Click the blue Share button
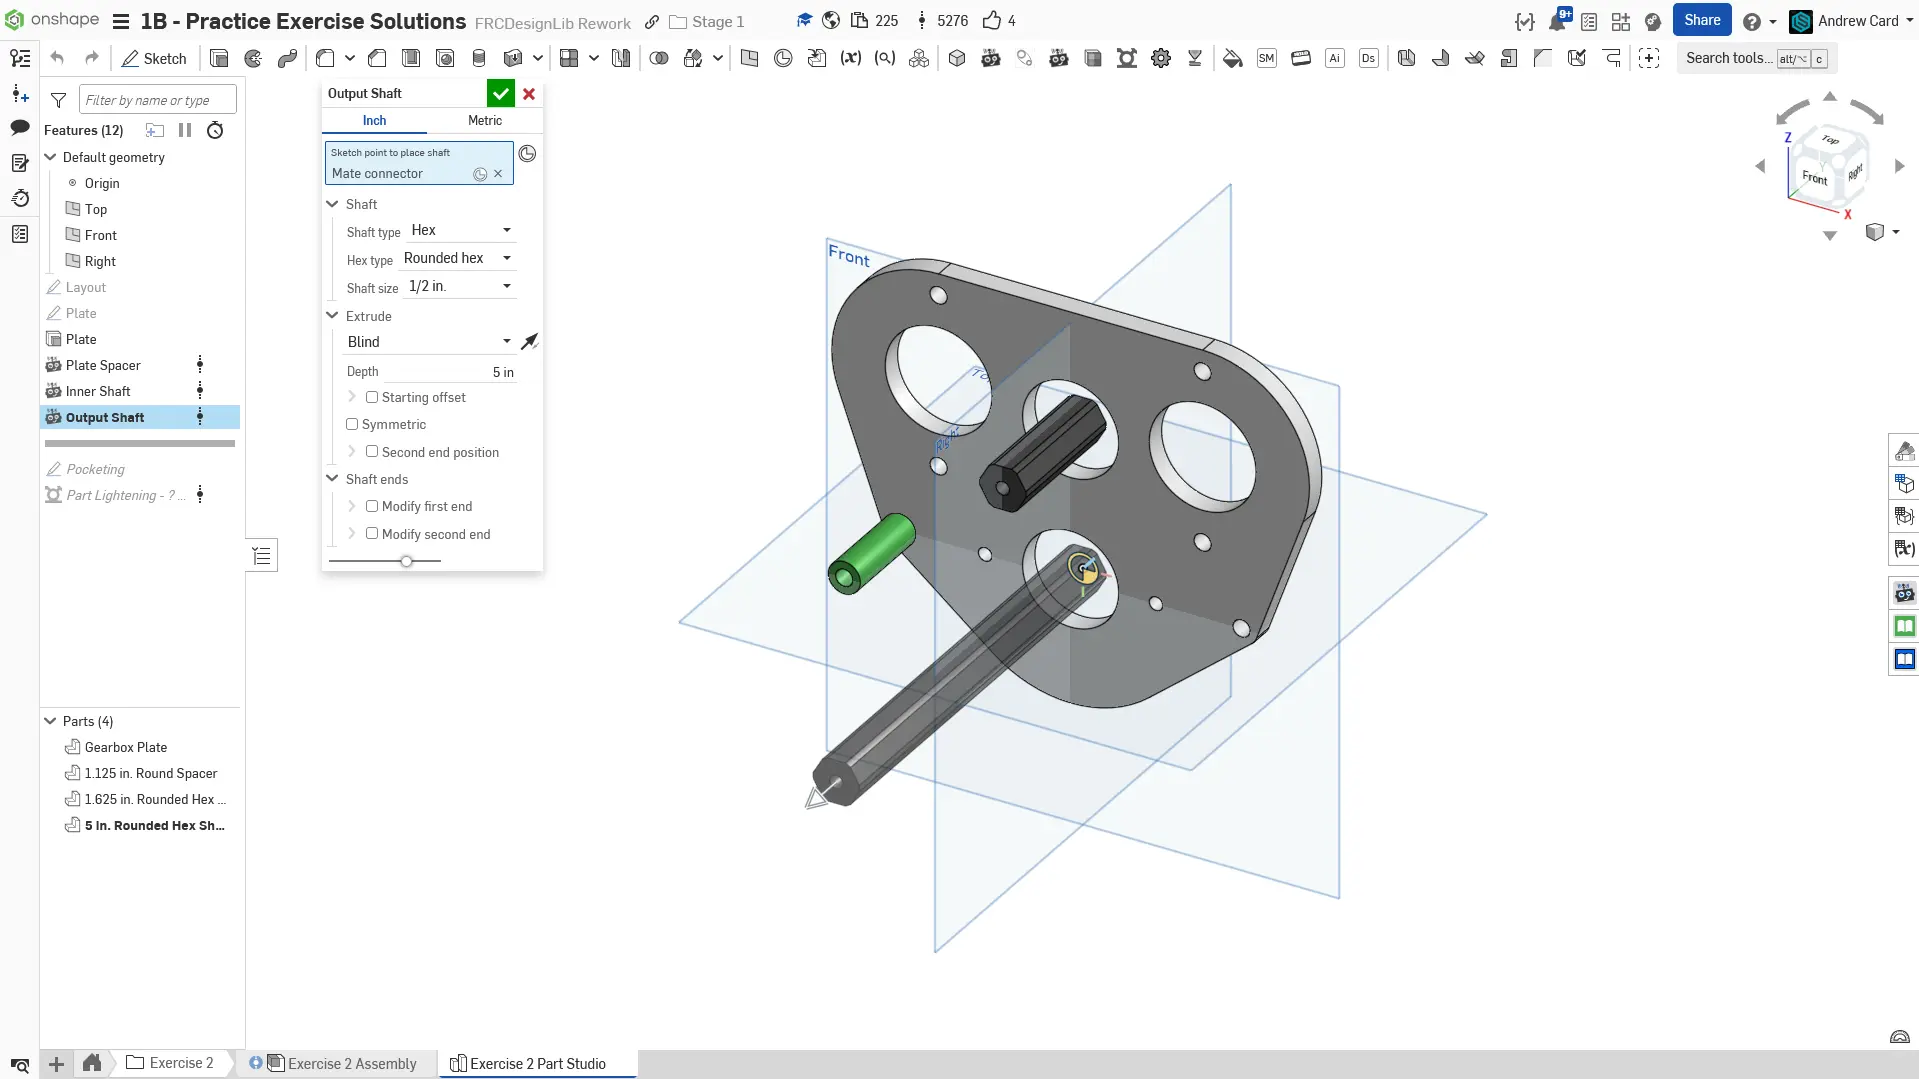Viewport: 1919px width, 1079px height. click(x=1702, y=20)
